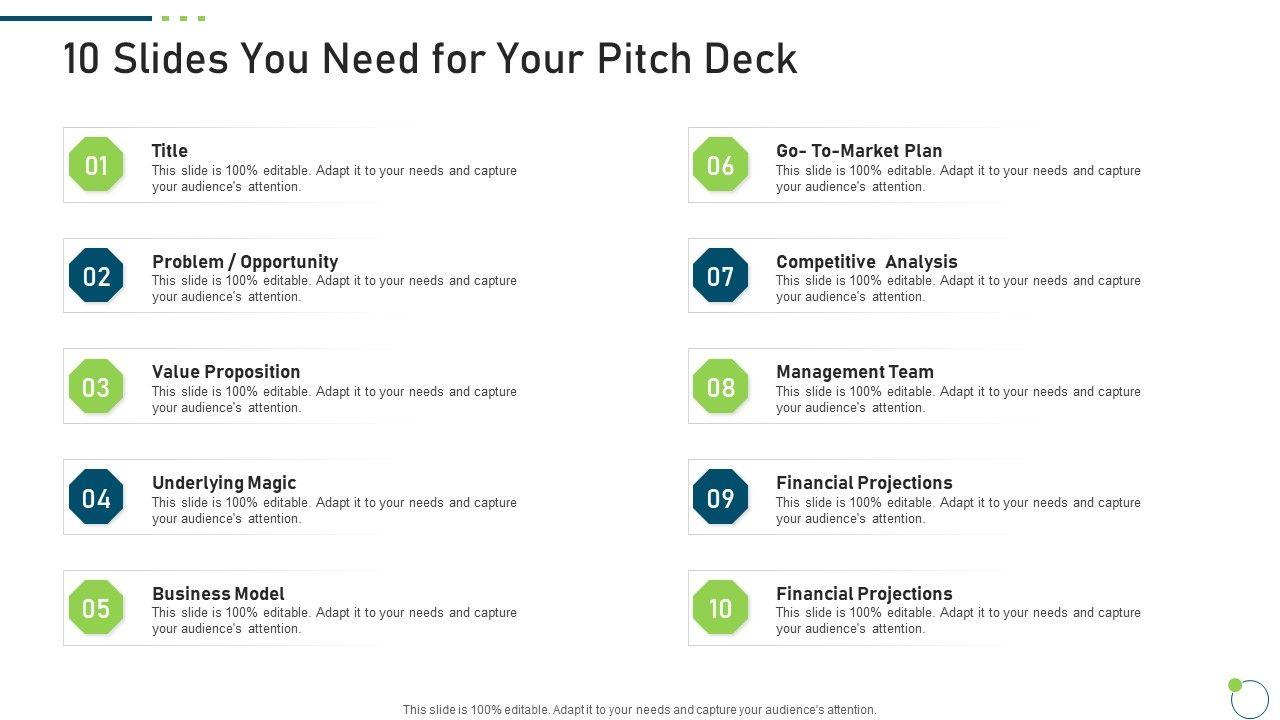The height and width of the screenshot is (720, 1280).
Task: Click the circle logo in bottom corner
Action: coord(1248,698)
